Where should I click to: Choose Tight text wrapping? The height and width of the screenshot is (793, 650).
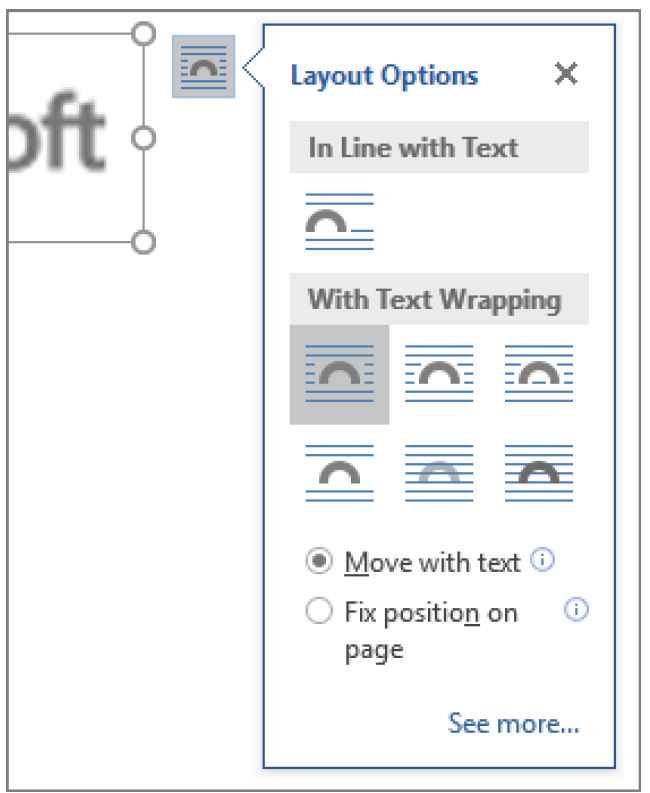439,374
